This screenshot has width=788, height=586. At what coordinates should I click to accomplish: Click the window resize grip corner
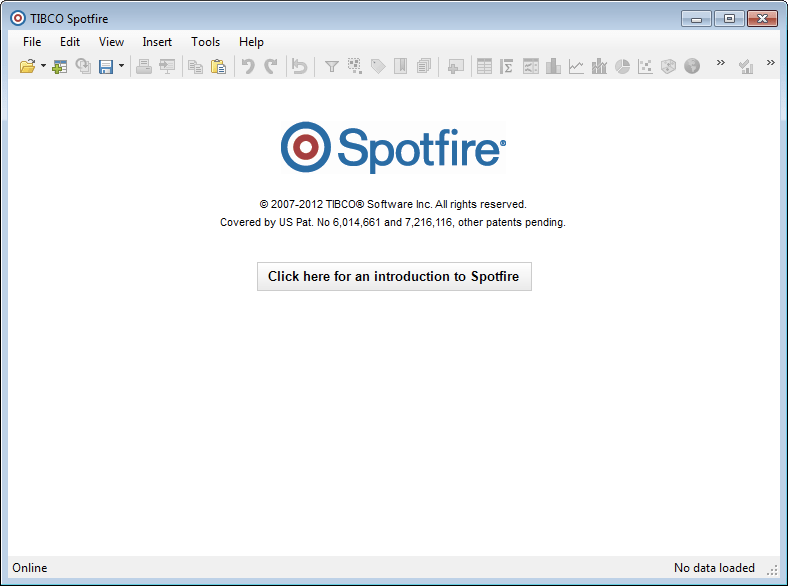(x=772, y=570)
